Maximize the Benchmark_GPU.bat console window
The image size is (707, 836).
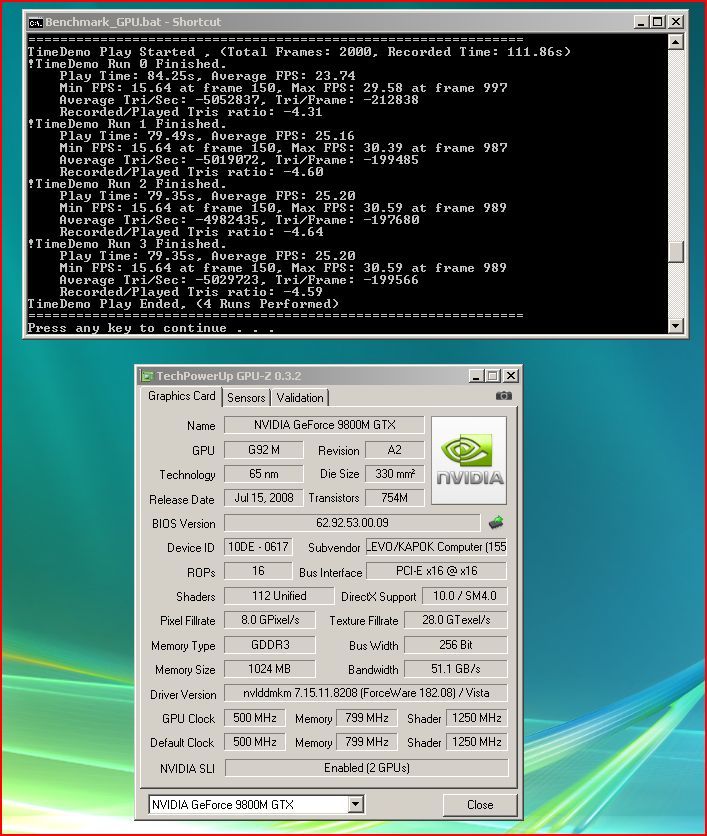click(x=658, y=22)
